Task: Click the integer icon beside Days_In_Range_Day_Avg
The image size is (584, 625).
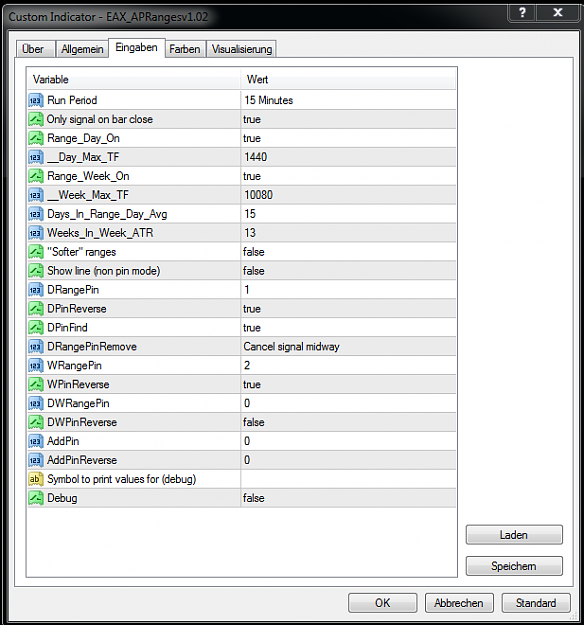Action: pyautogui.click(x=35, y=214)
